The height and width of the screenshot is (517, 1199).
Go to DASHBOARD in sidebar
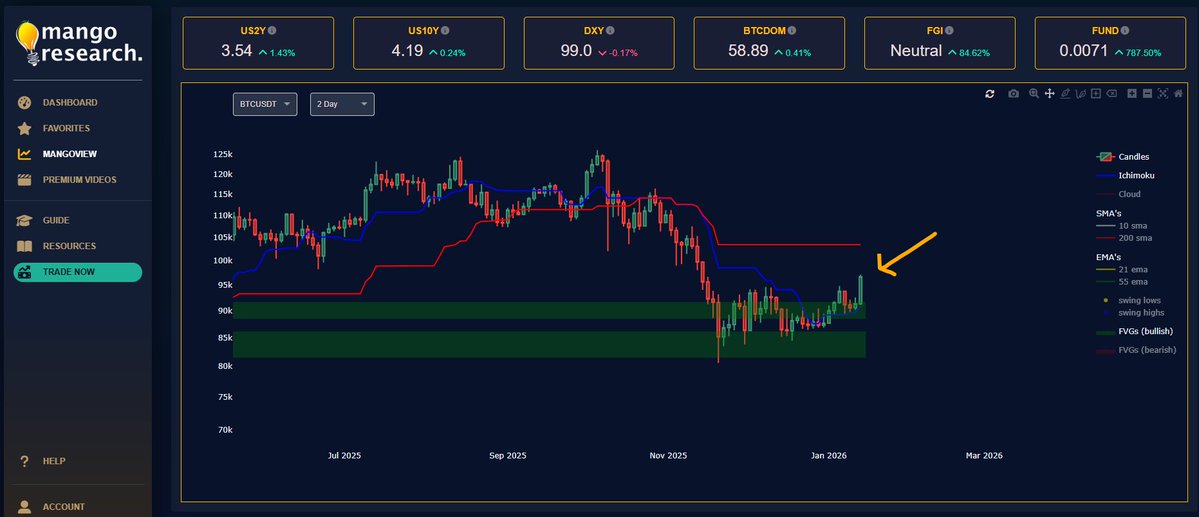click(70, 102)
